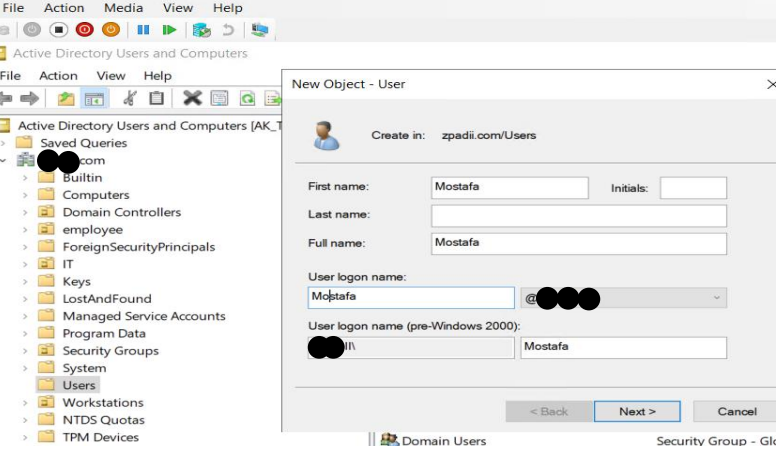Expand the Computers container chevron
Viewport: 779px width, 449px height.
(x=25, y=195)
